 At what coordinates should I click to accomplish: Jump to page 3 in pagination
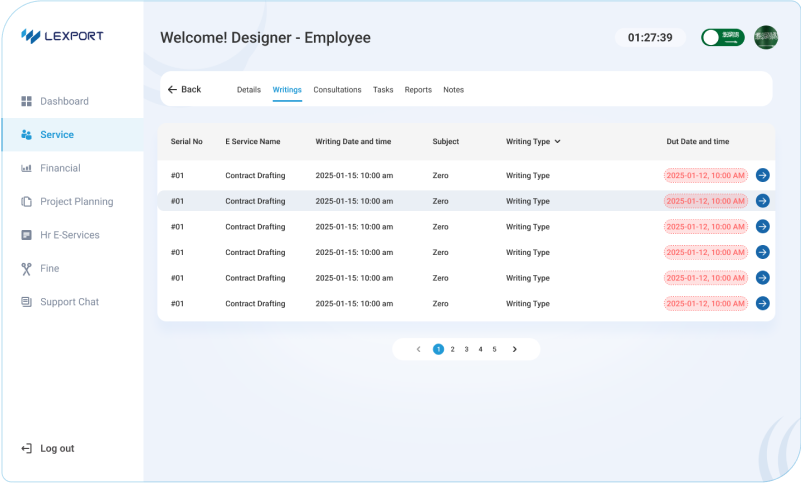[466, 349]
